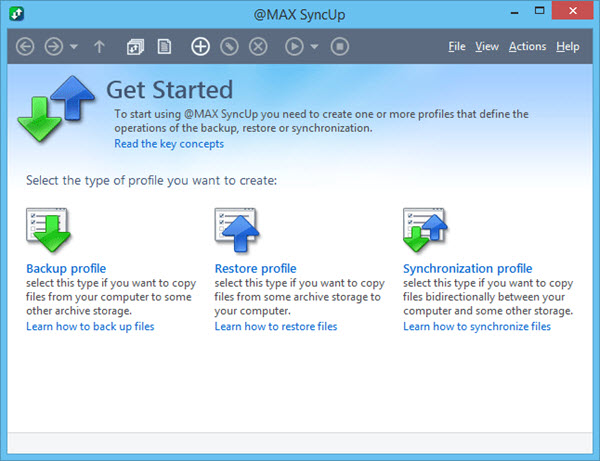Image resolution: width=600 pixels, height=461 pixels.
Task: Select the Backup profile link
Action: click(x=66, y=269)
